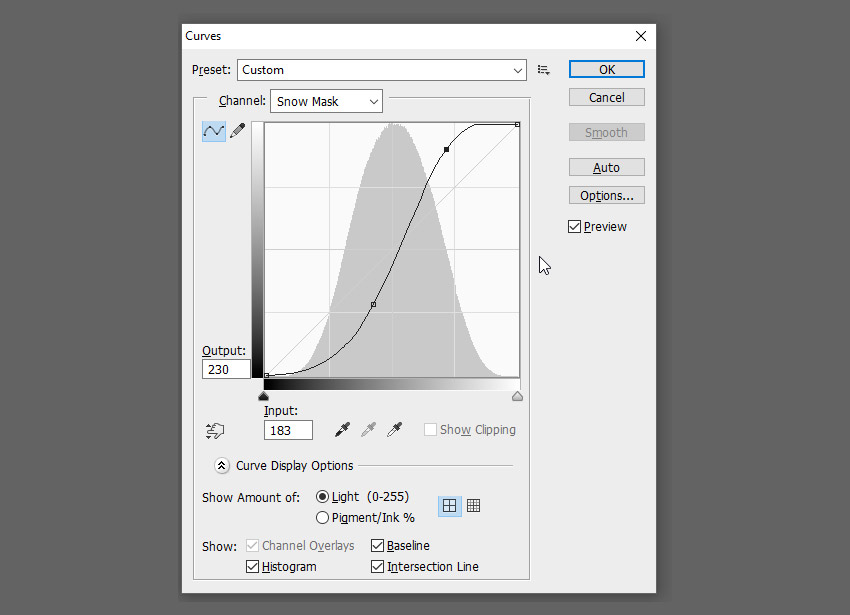This screenshot has height=615, width=850.
Task: Choose the simple grid icon
Action: coord(449,506)
